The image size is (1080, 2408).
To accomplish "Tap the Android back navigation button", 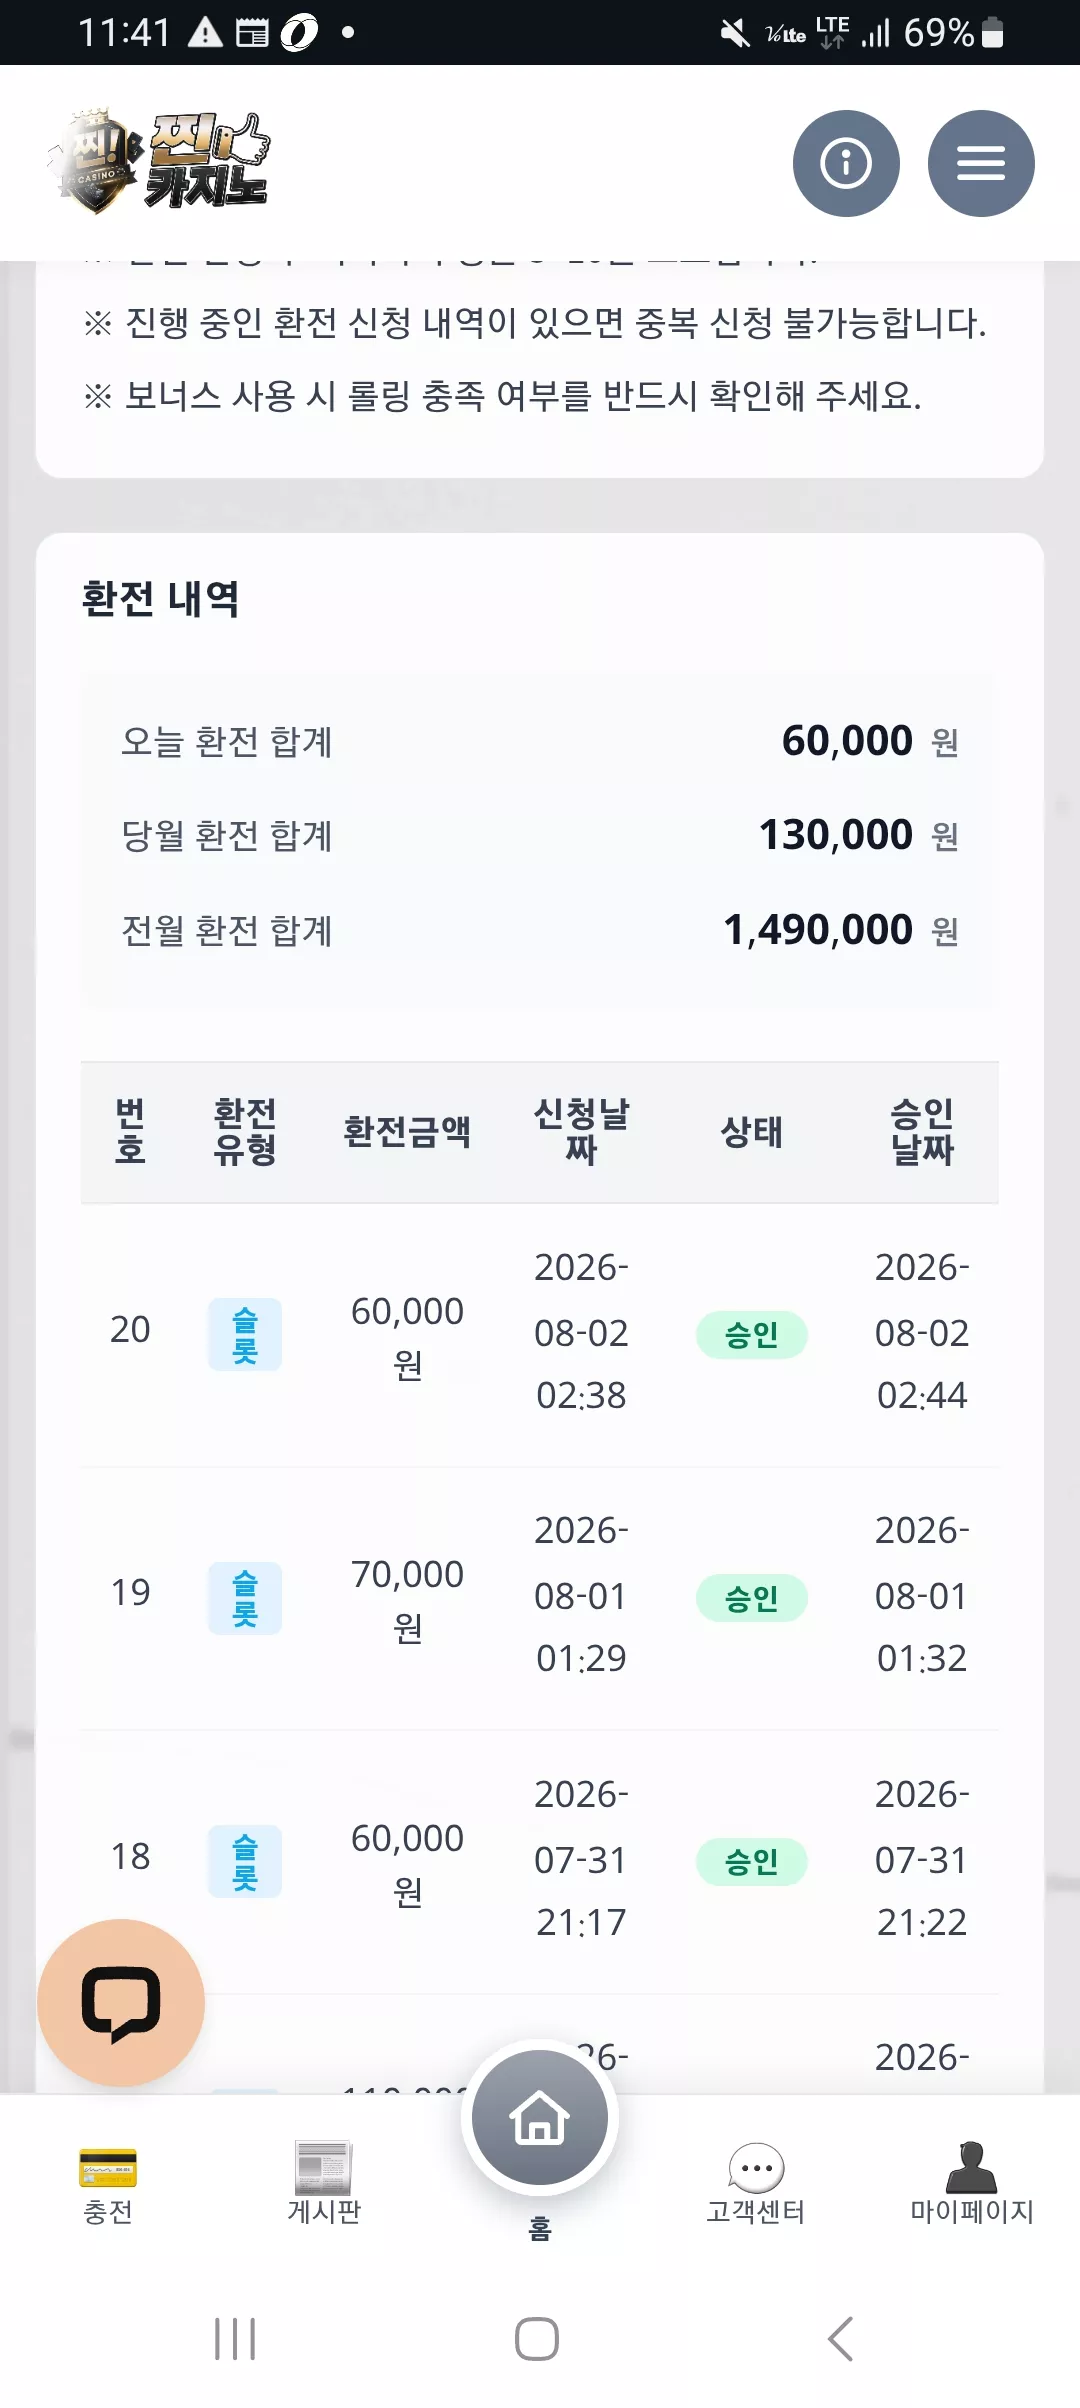I will click(841, 2339).
